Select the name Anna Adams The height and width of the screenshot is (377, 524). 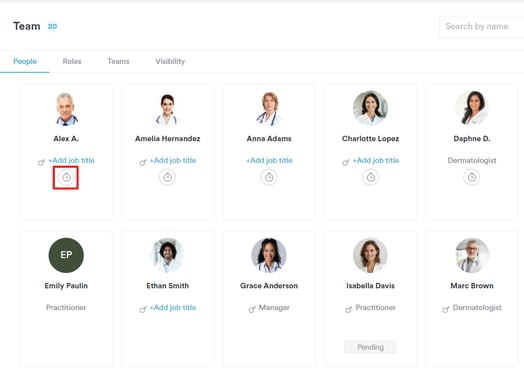click(269, 139)
